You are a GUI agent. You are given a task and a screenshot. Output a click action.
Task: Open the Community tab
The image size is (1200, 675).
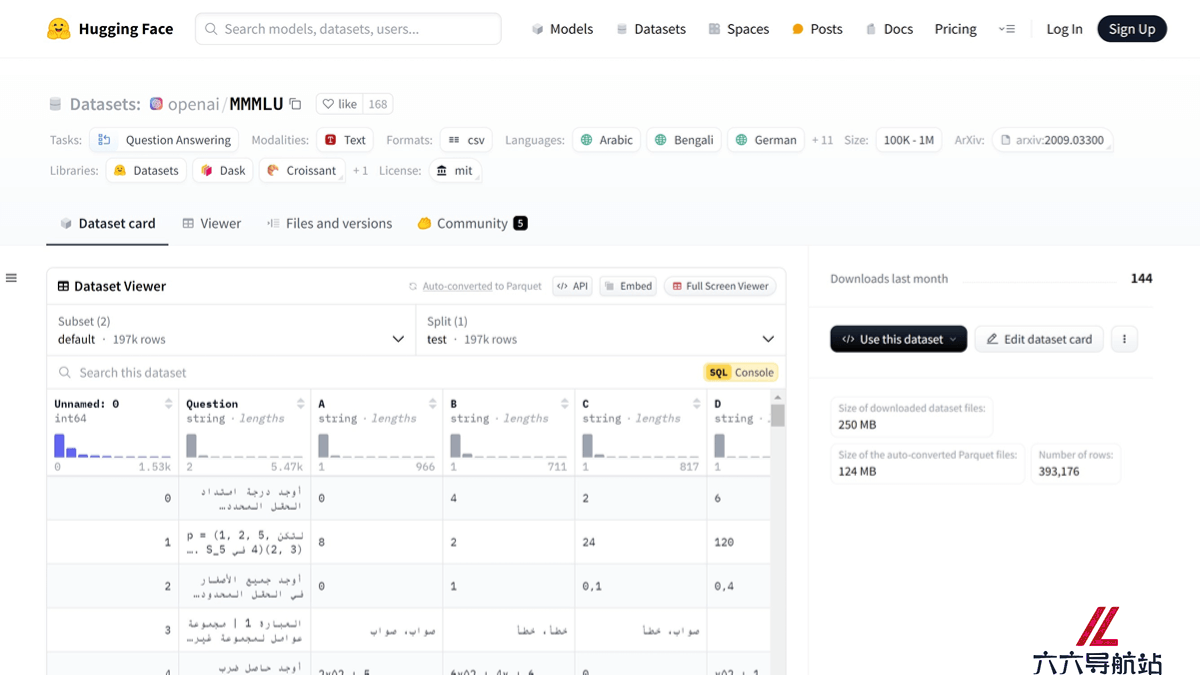point(472,223)
